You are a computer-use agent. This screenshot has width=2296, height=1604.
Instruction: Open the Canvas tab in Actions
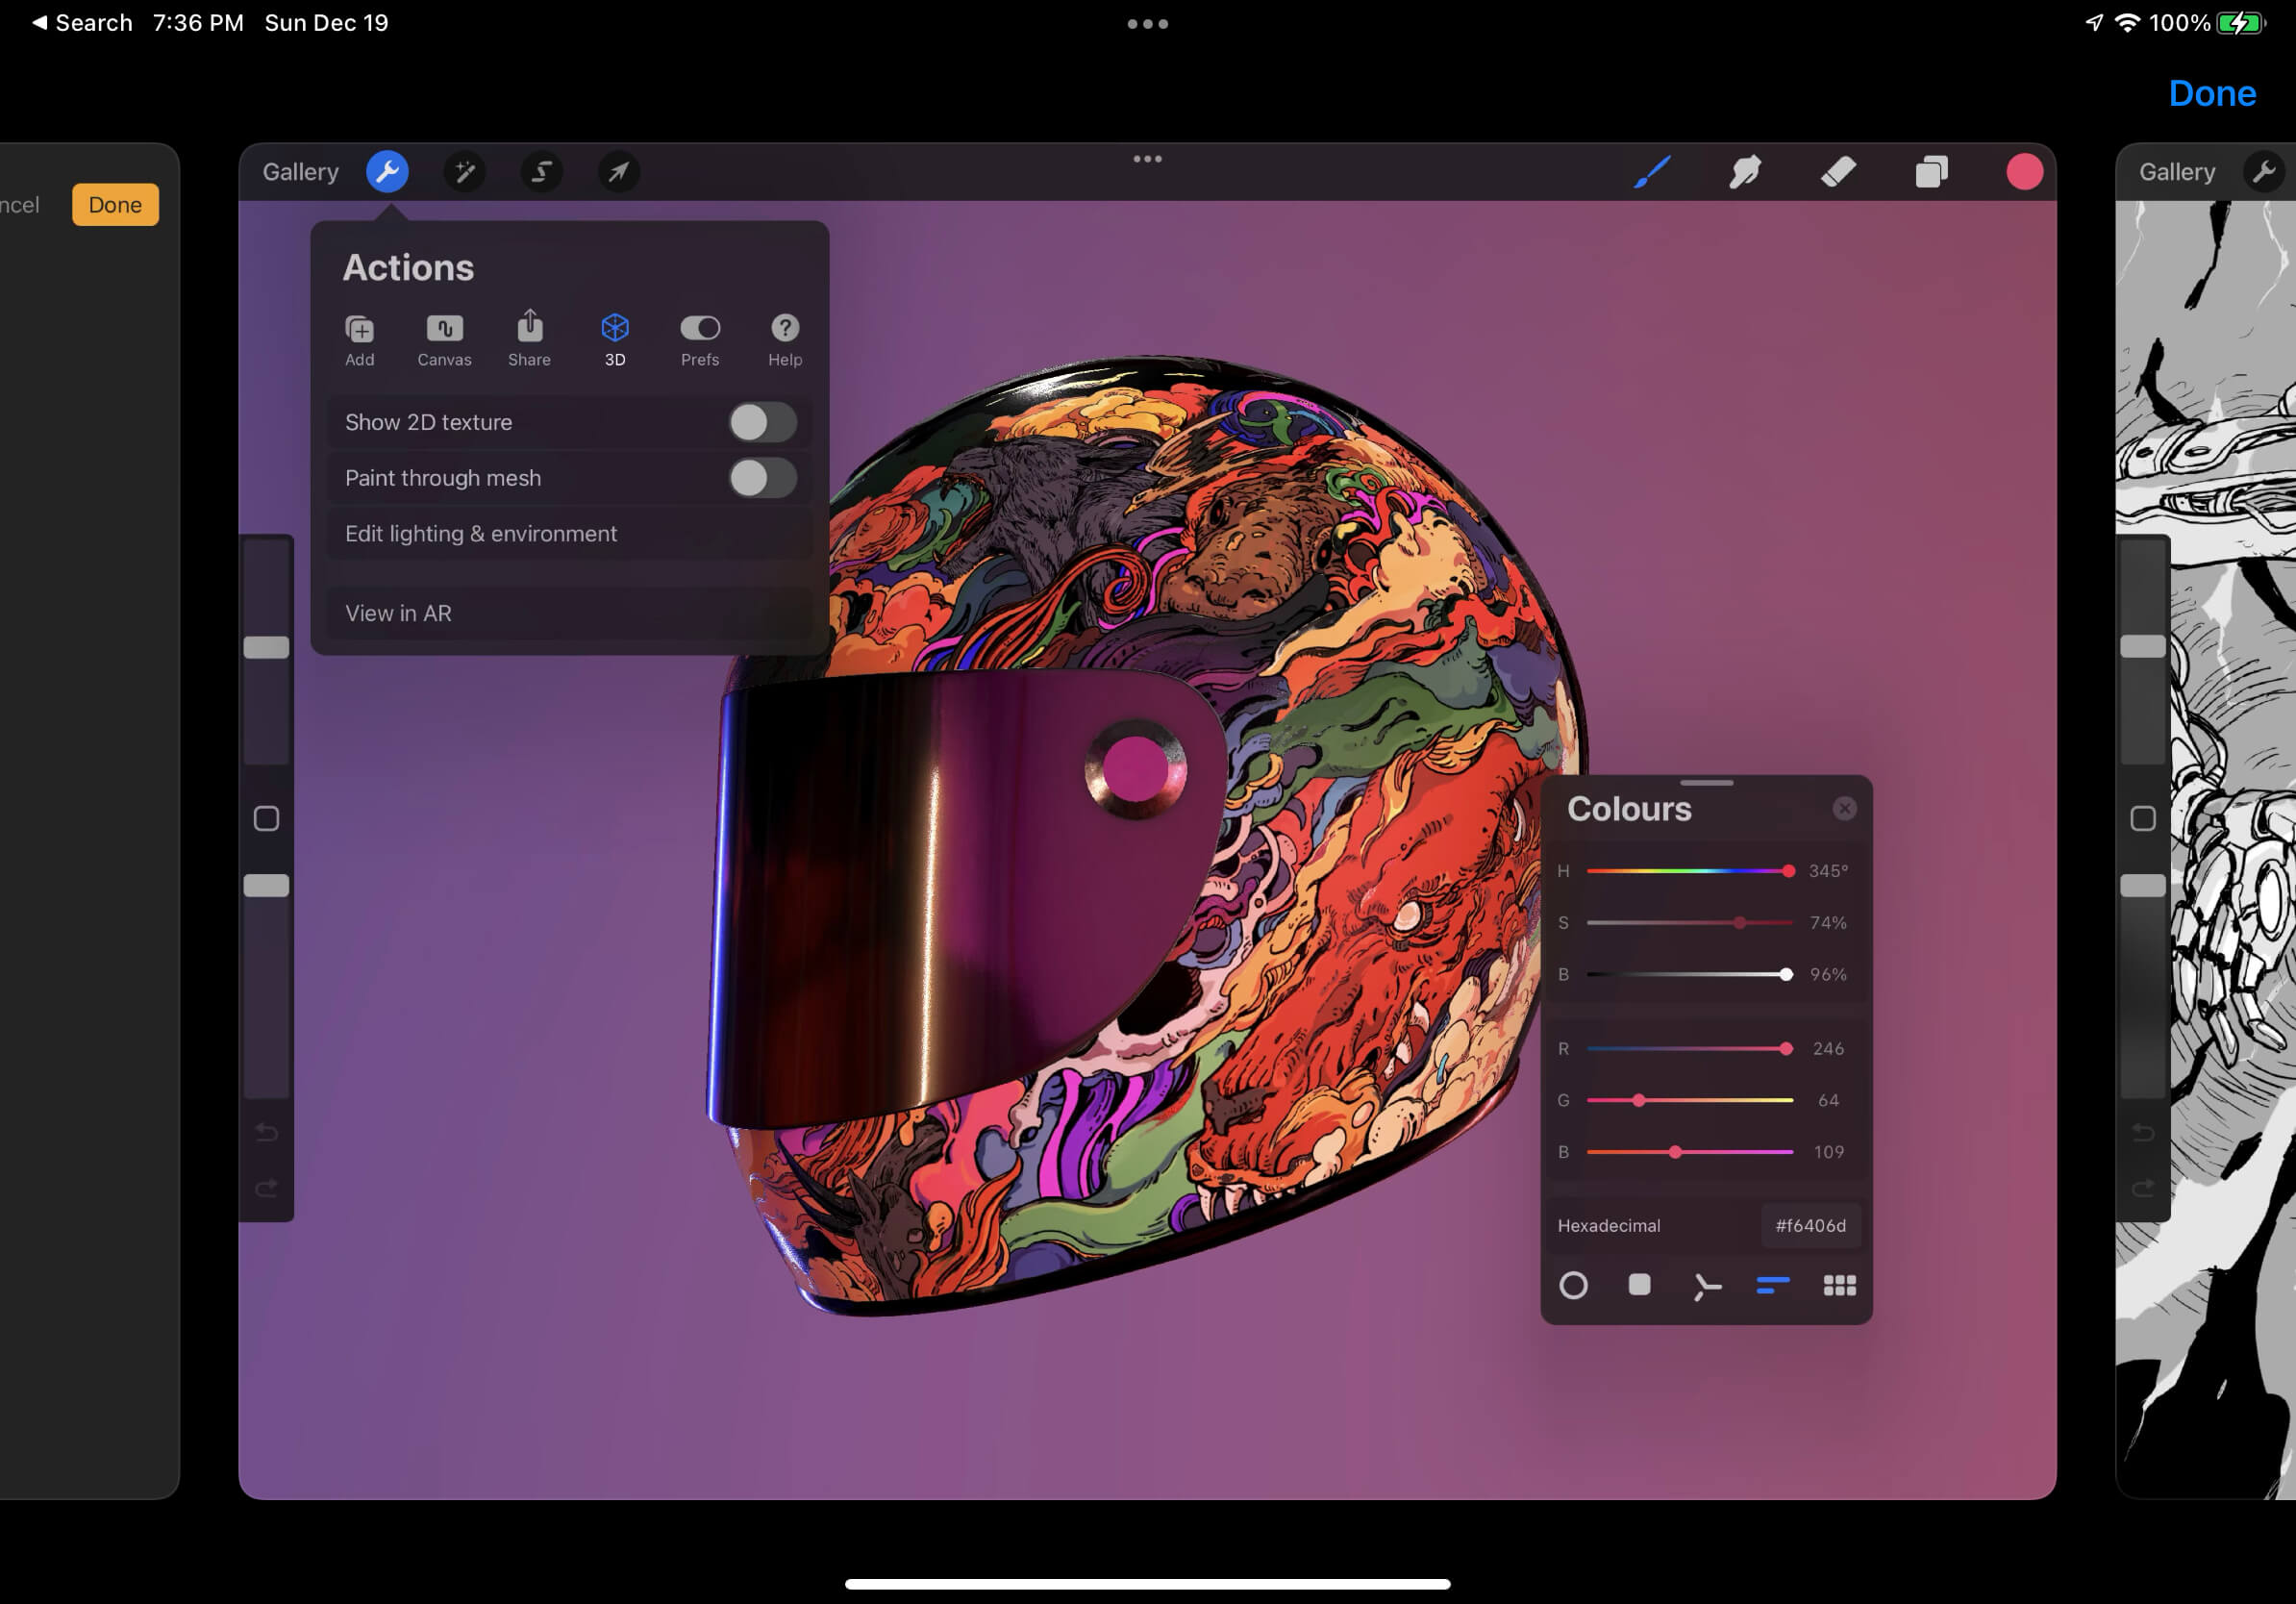tap(444, 340)
